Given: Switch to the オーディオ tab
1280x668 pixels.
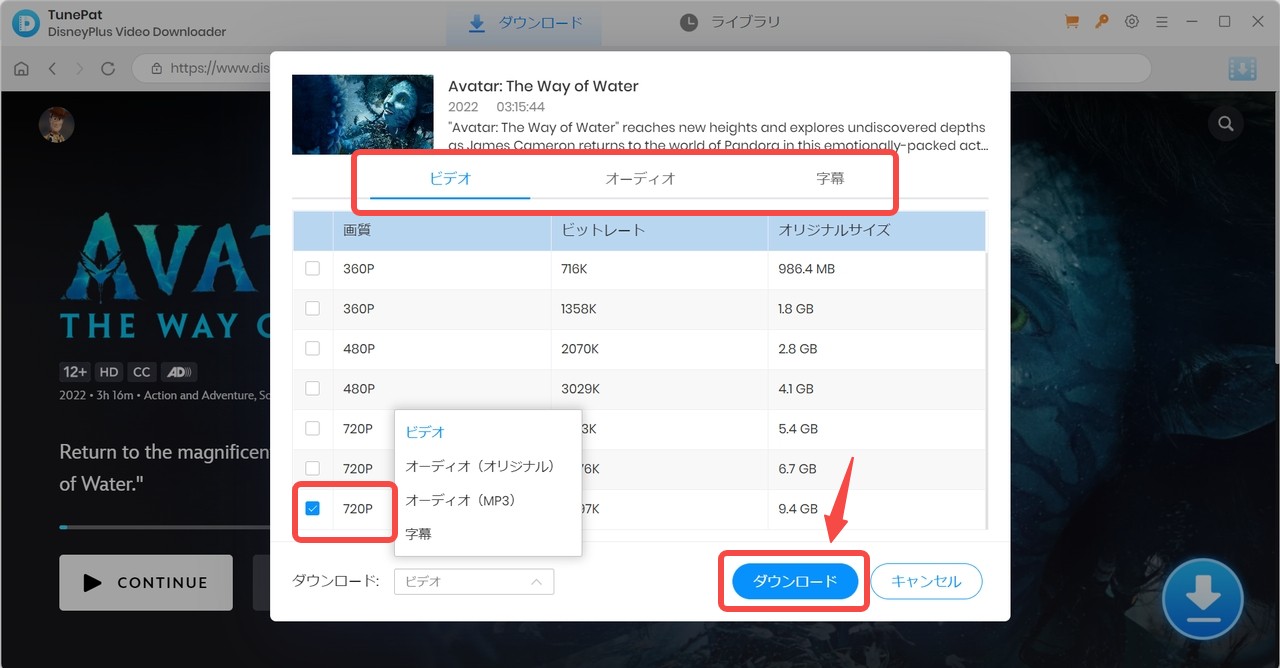Looking at the screenshot, I should click(x=640, y=179).
